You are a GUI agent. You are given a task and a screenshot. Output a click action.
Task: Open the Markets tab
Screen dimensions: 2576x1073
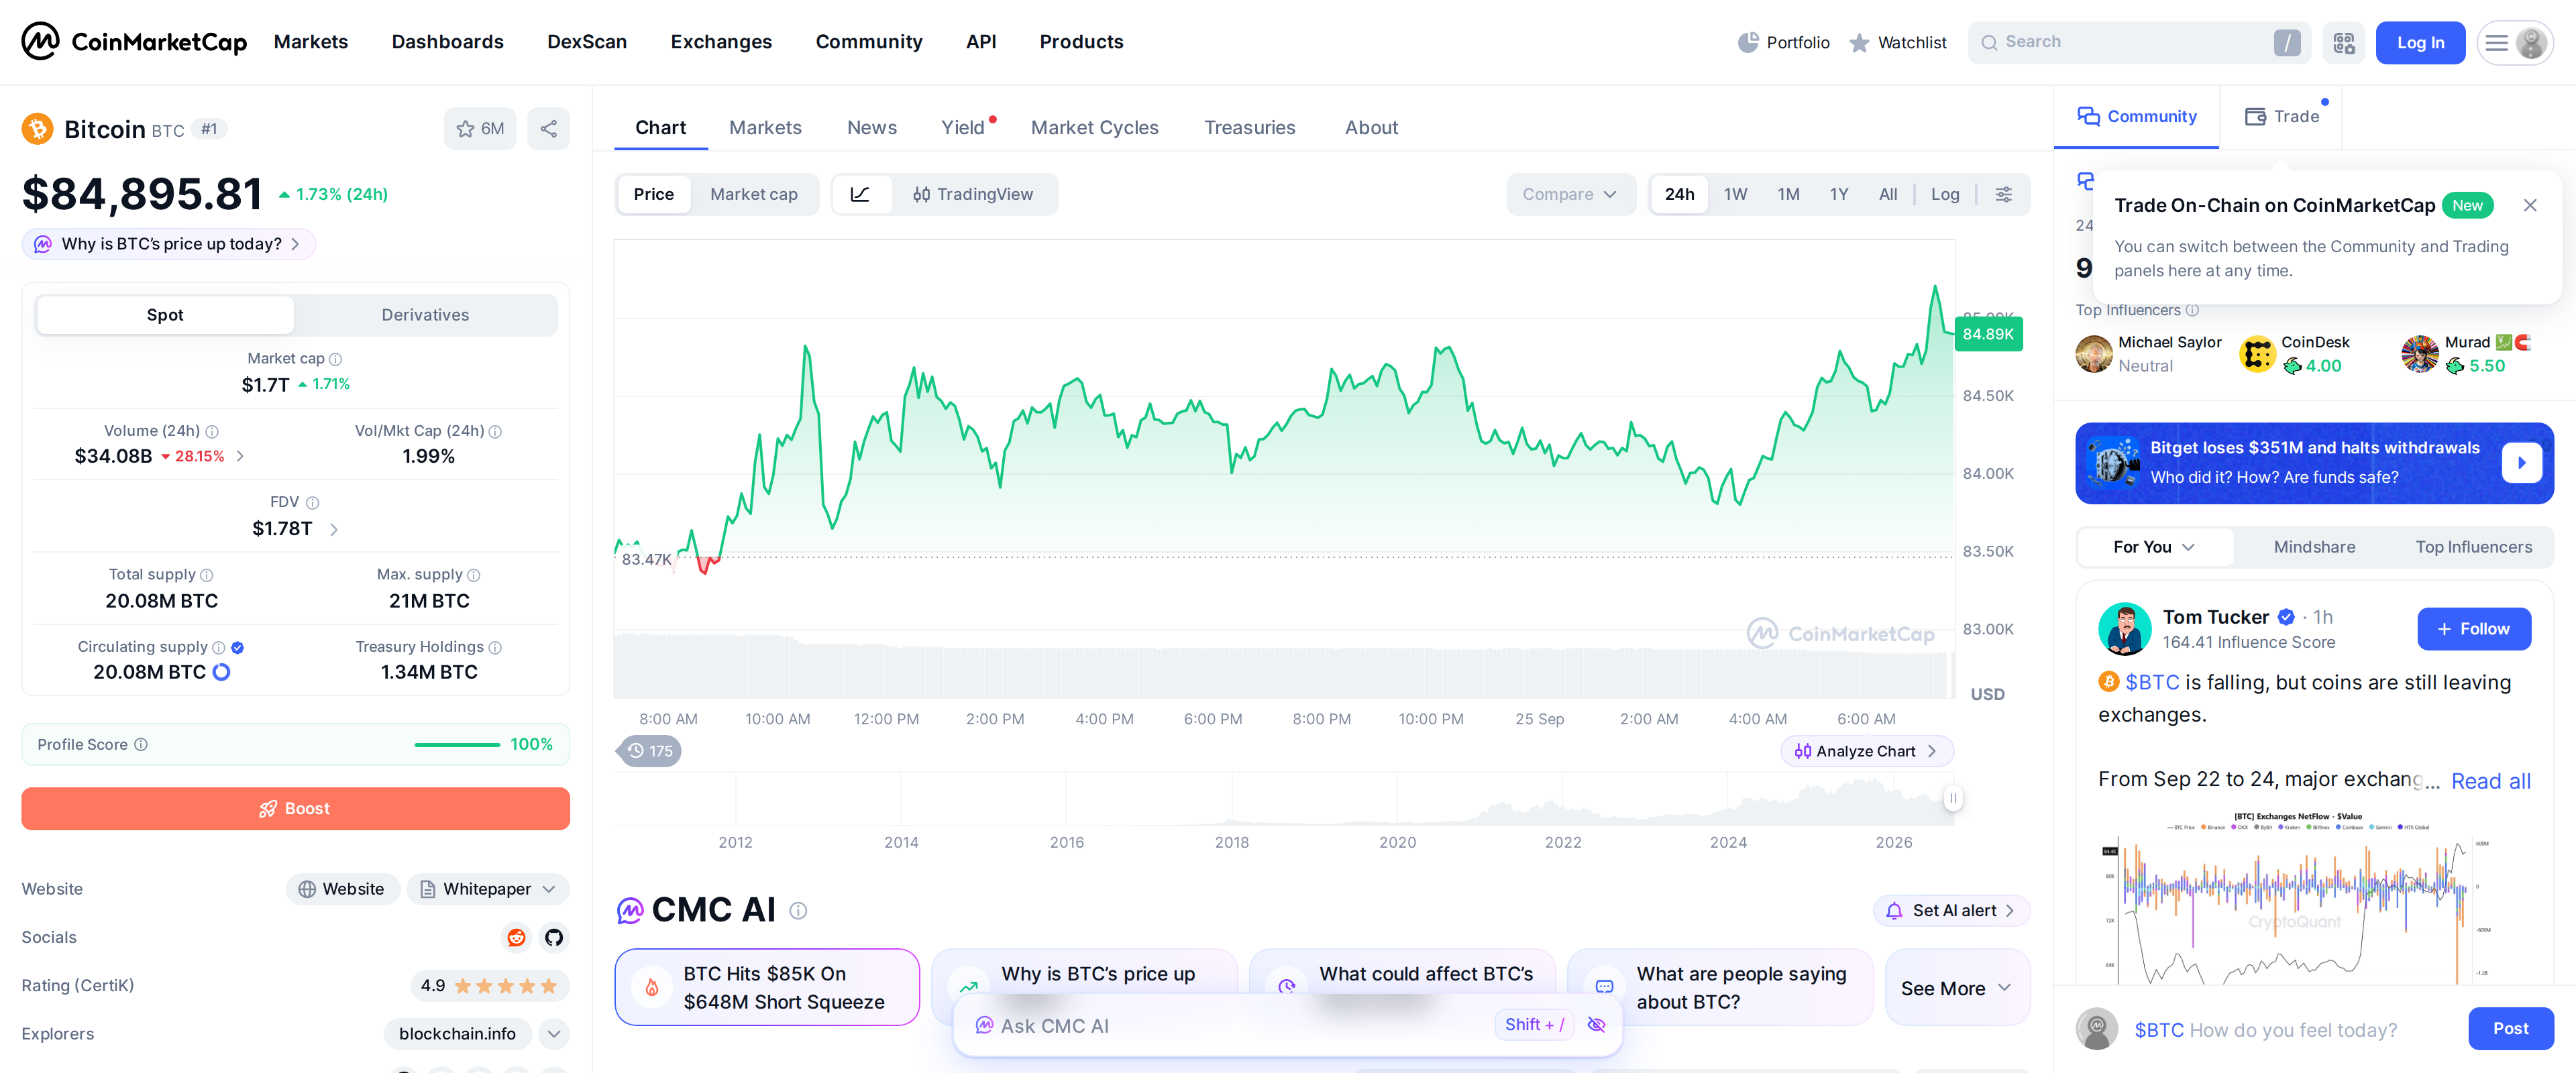click(765, 127)
